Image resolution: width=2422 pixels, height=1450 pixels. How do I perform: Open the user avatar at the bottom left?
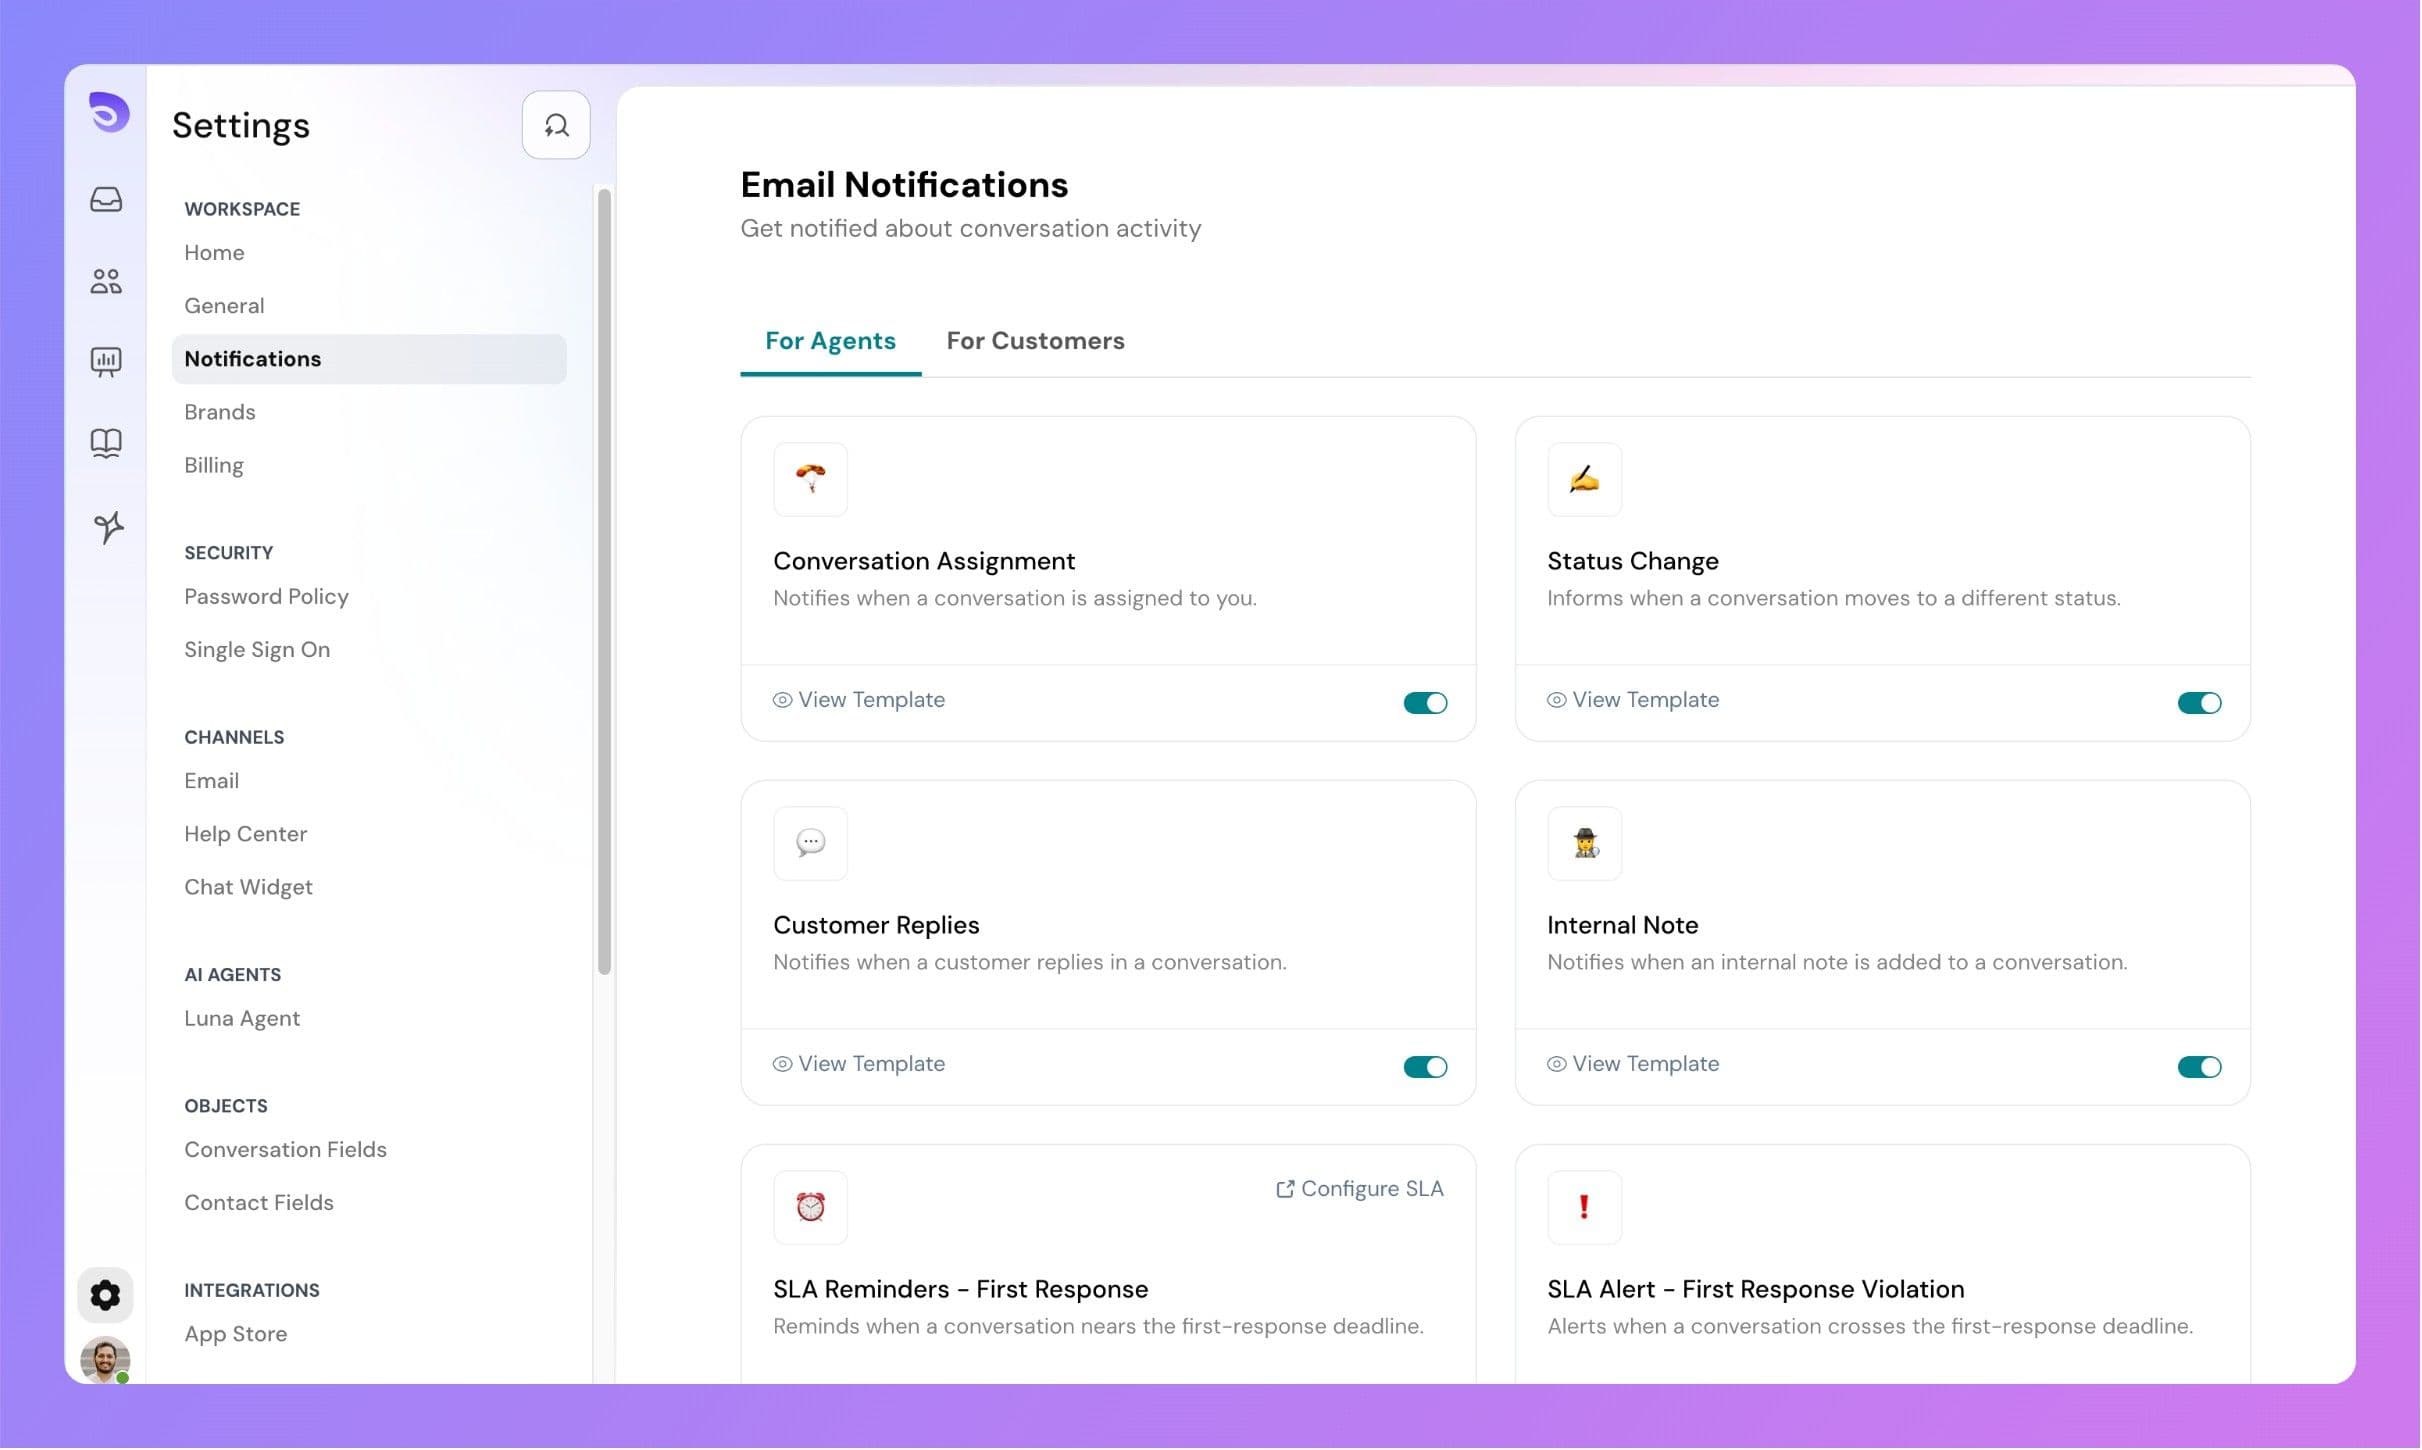[x=104, y=1360]
